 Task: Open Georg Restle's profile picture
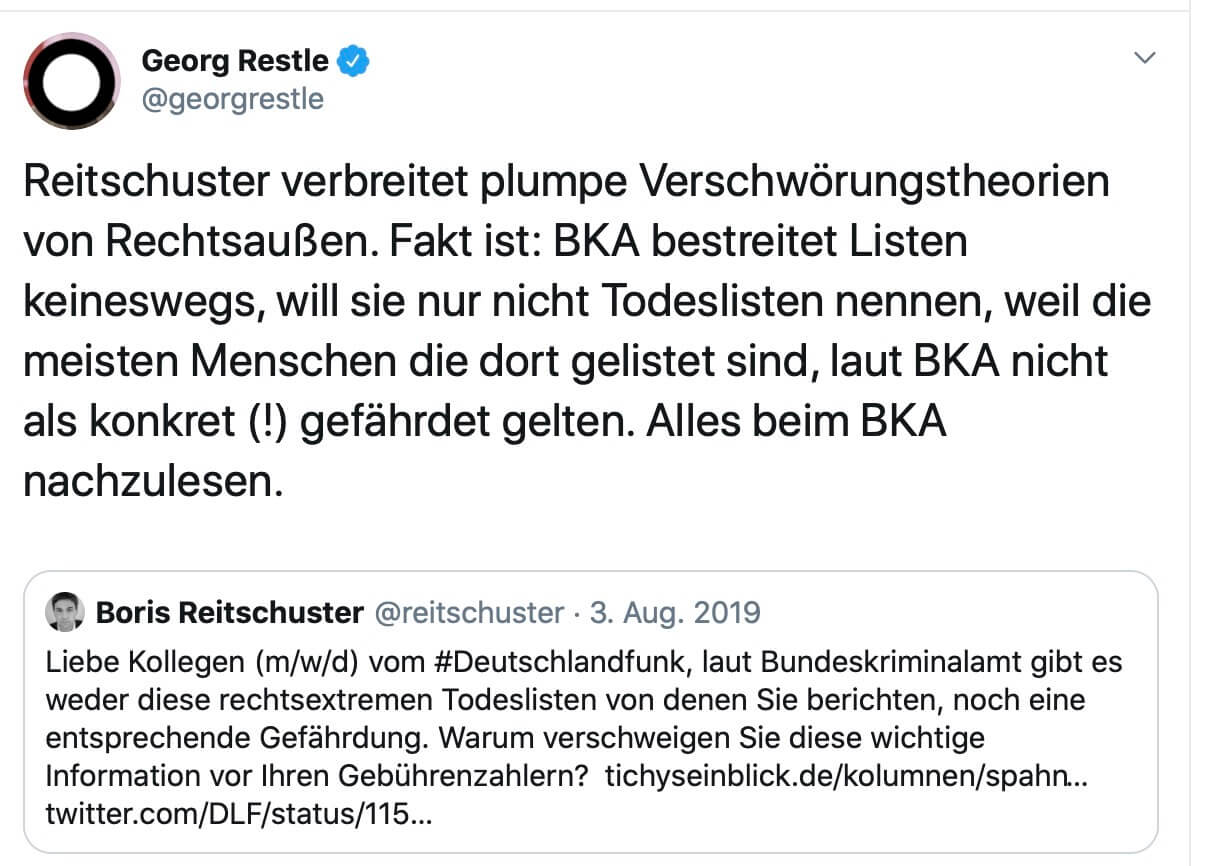coord(72,80)
